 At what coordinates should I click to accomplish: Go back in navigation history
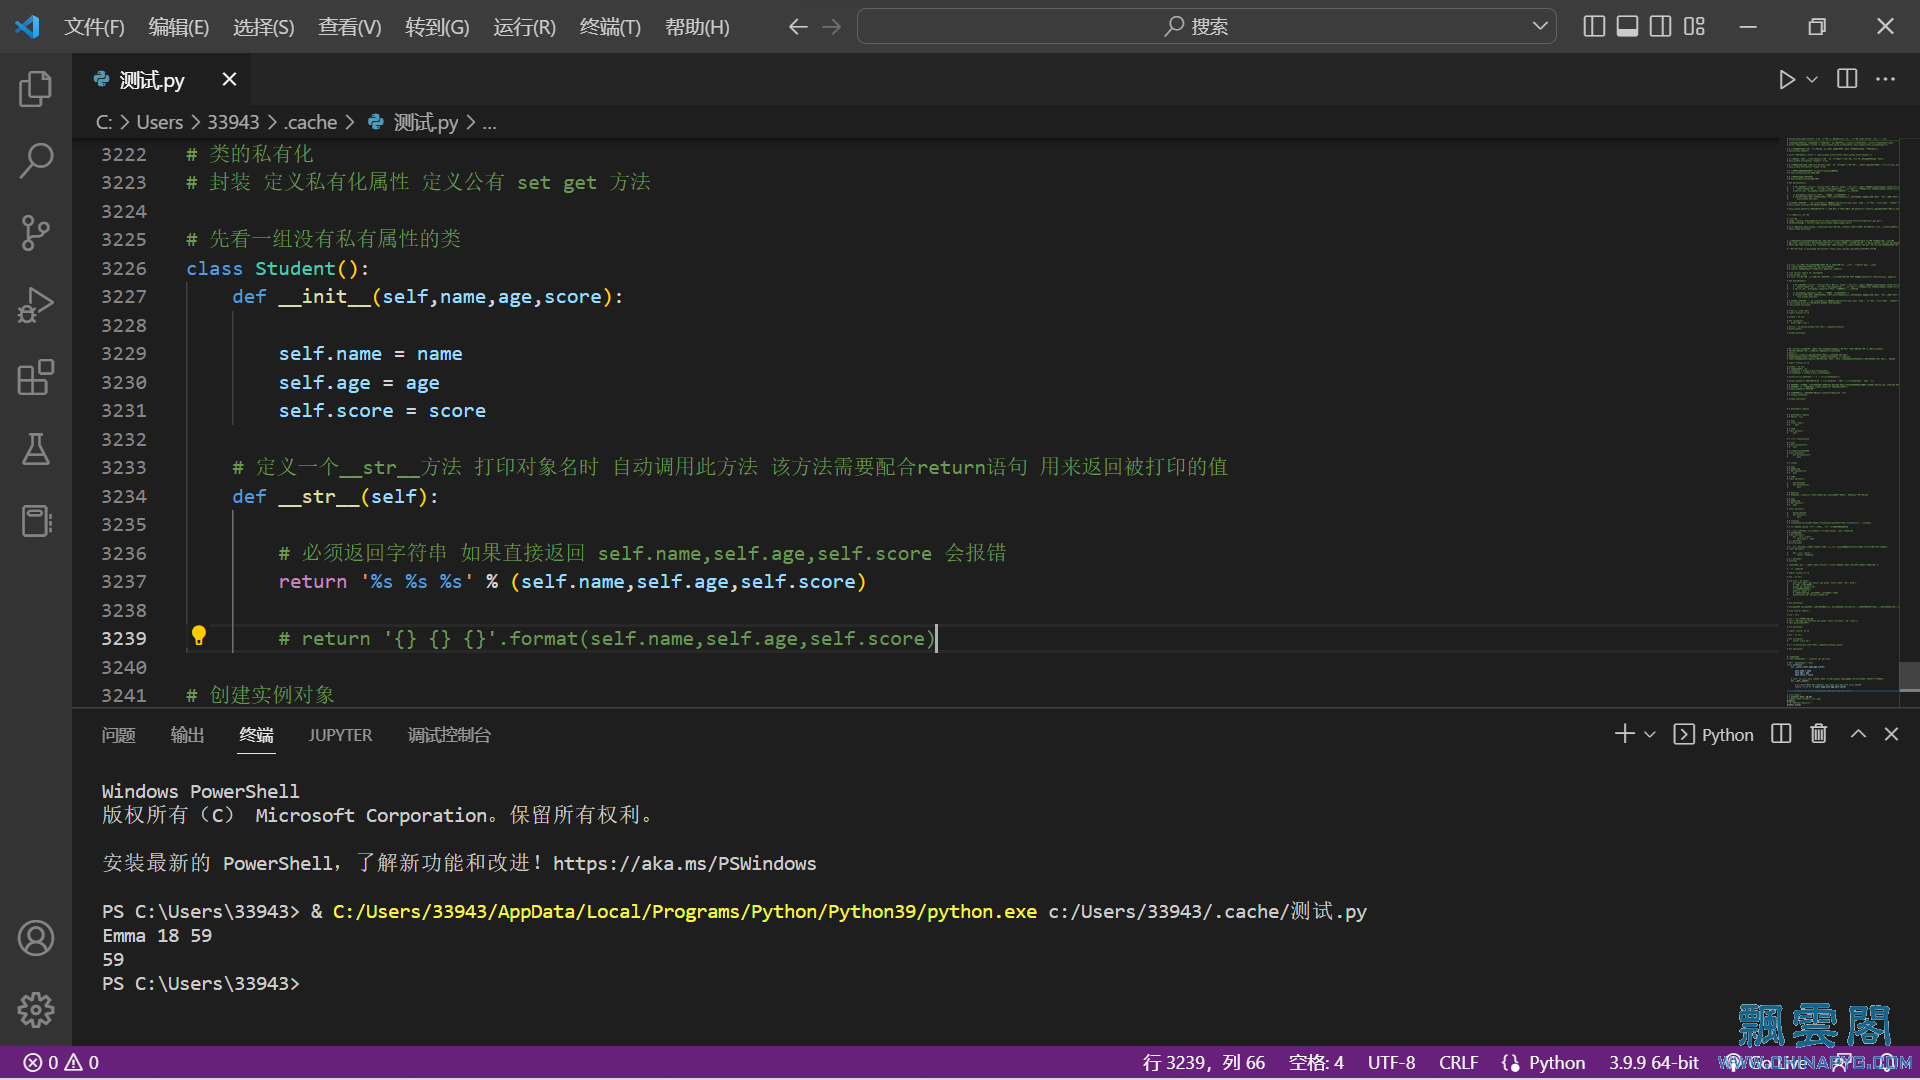(x=798, y=26)
